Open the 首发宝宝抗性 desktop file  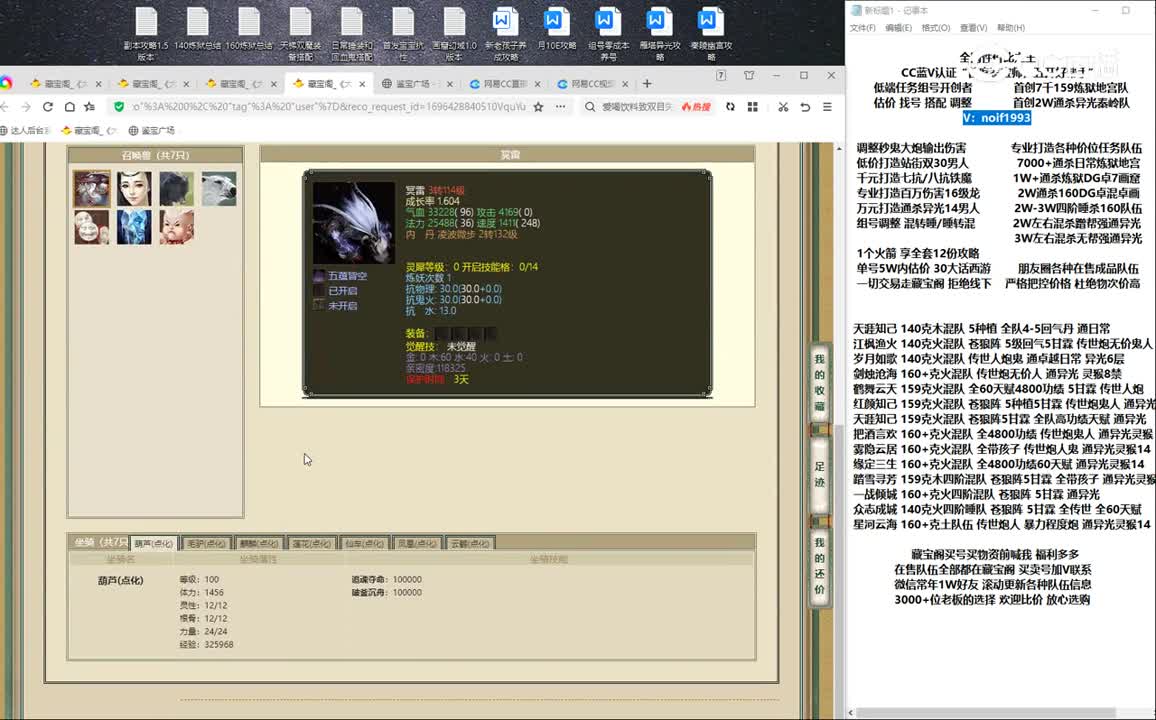tap(403, 35)
